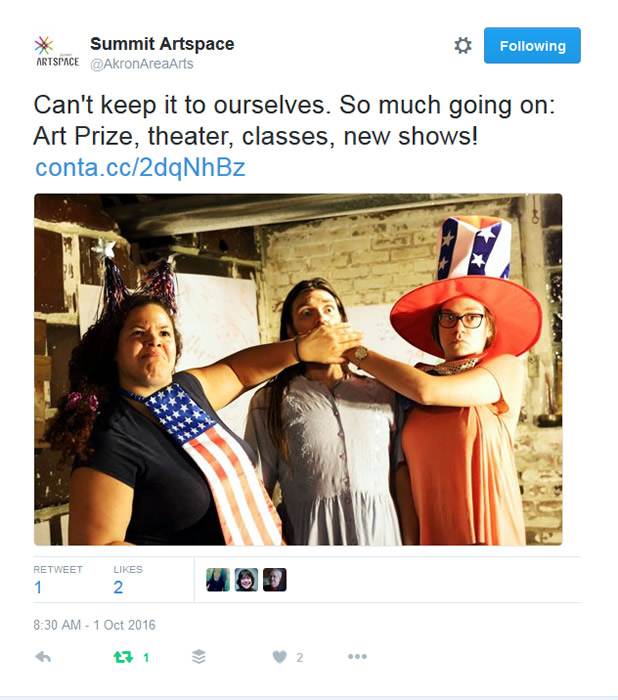Open first liker's avatar thumbnail
Screen dimensions: 618x700
[x=218, y=579]
